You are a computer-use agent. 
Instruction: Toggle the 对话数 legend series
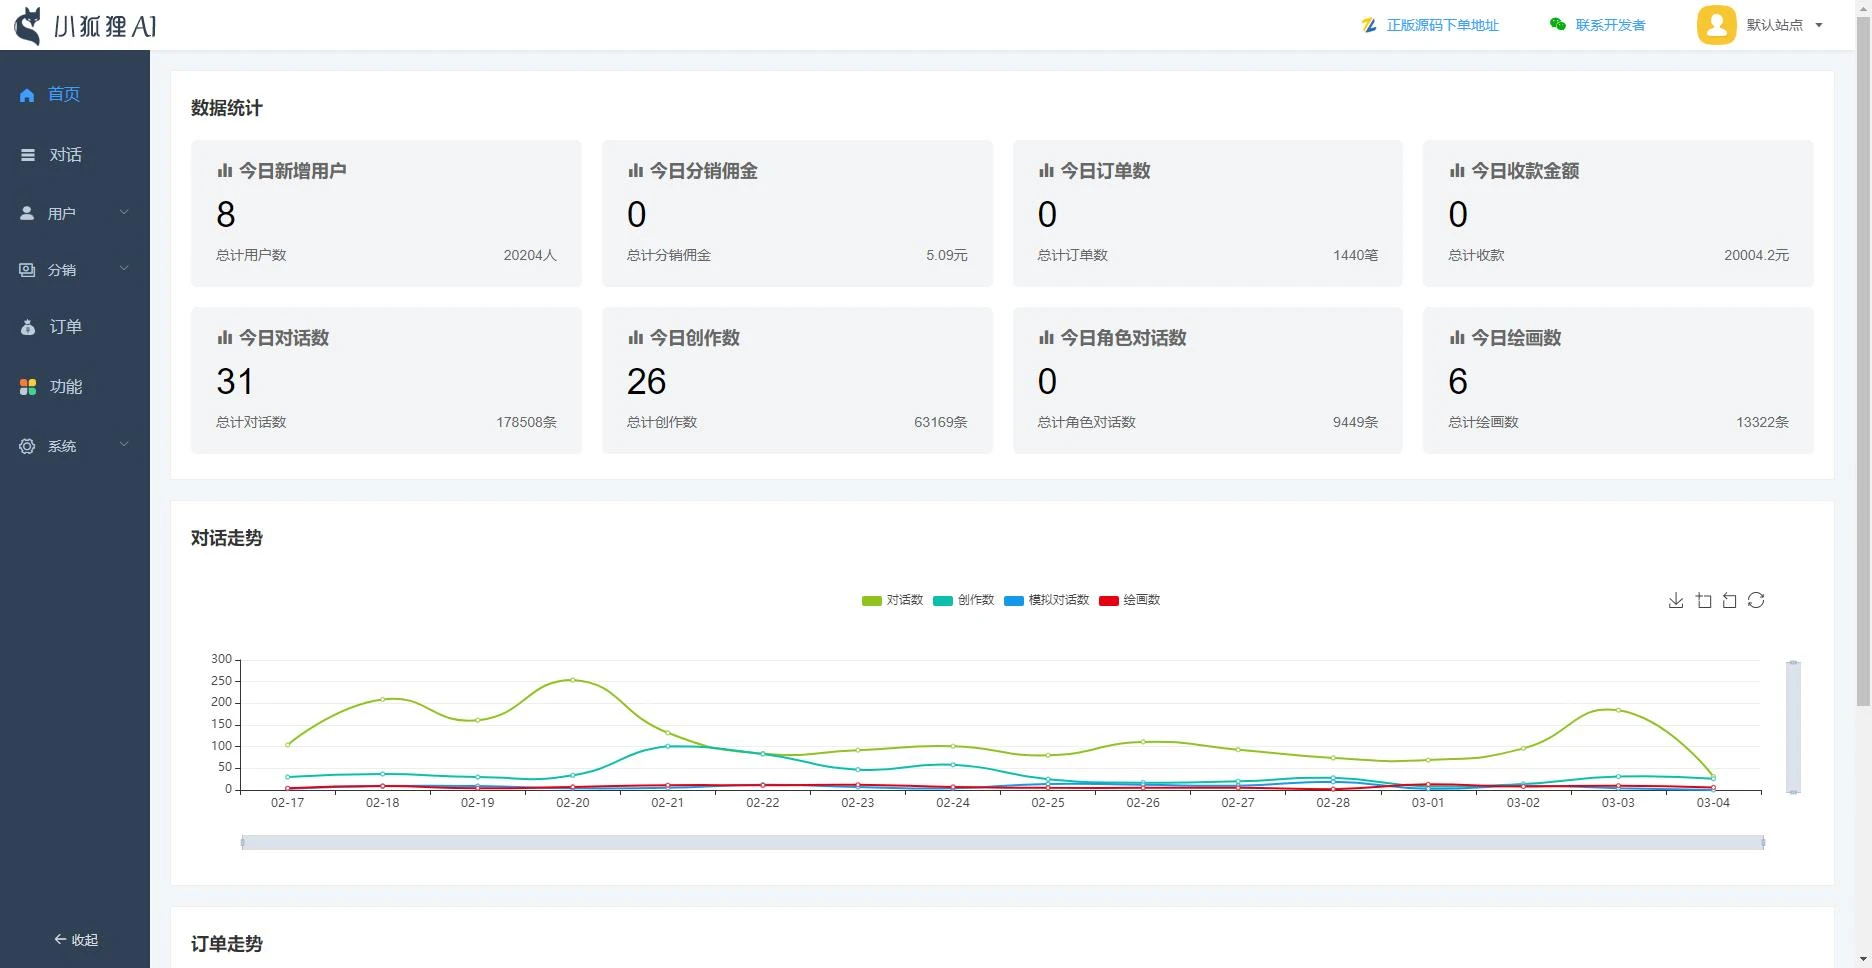click(892, 600)
